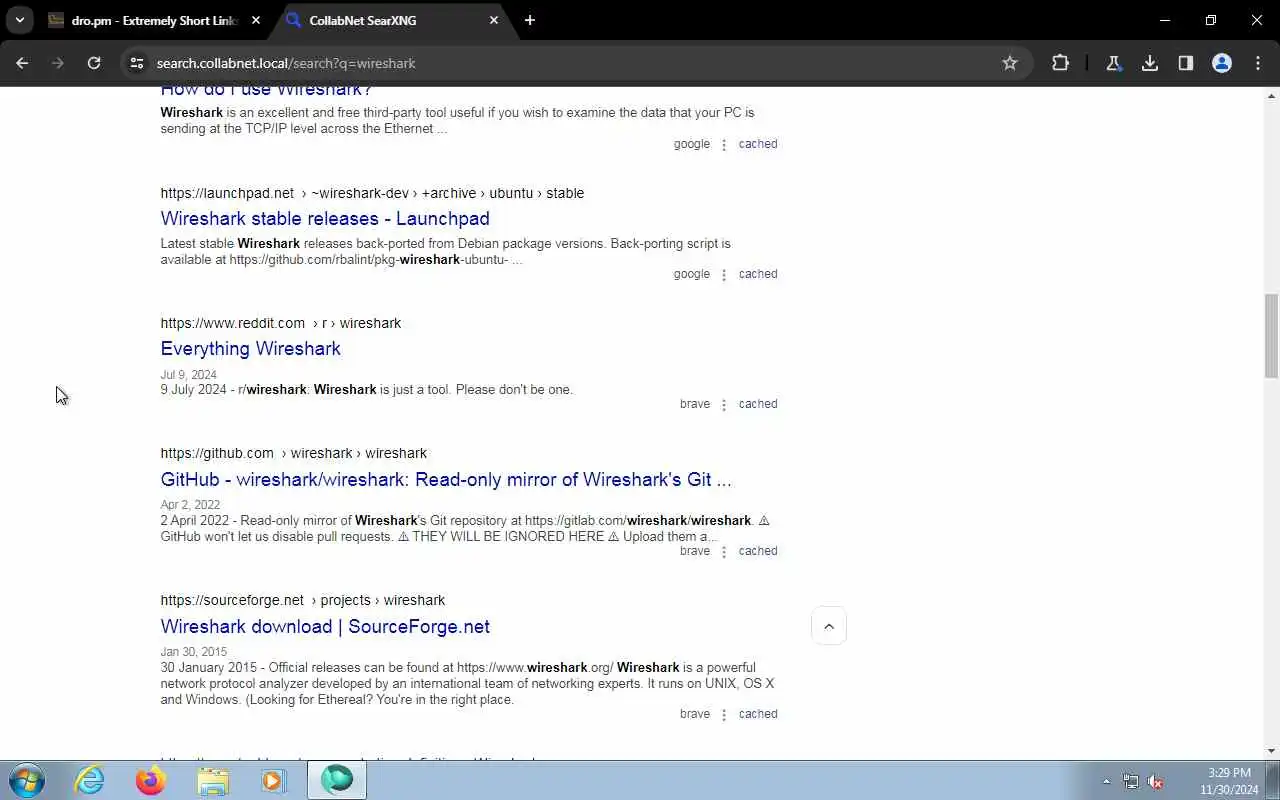The image size is (1280, 800).
Task: Open cached version of SourceForge result
Action: coord(758,714)
